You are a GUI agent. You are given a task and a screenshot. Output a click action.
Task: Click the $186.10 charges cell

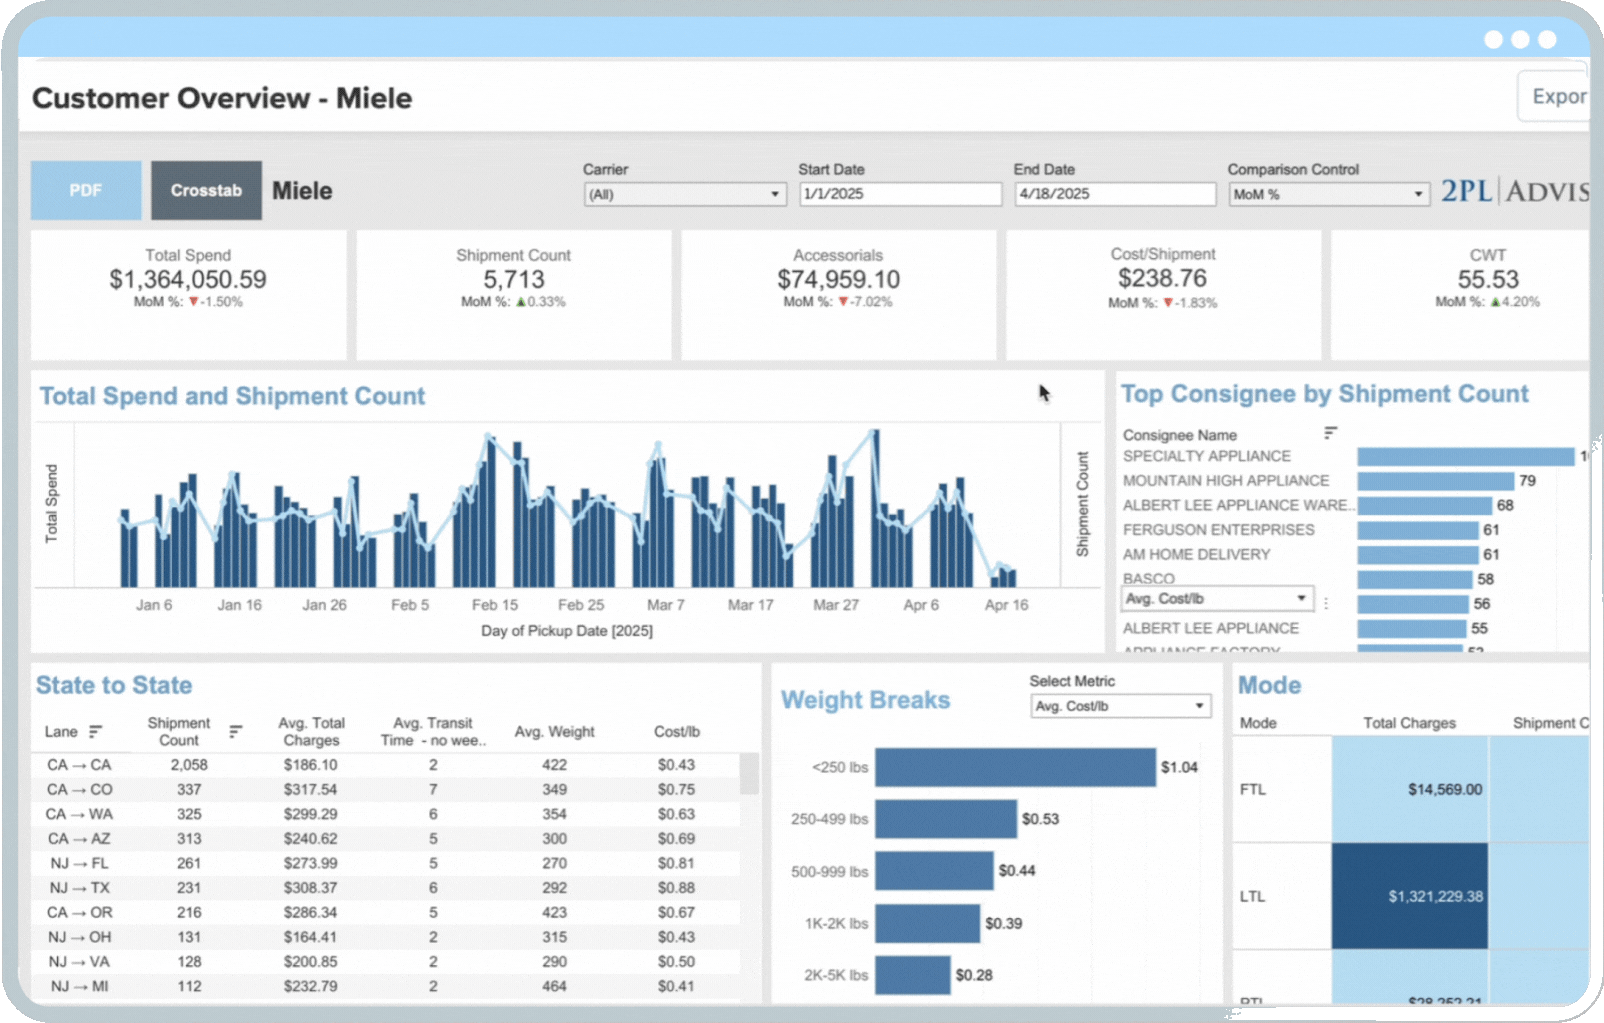pyautogui.click(x=311, y=765)
